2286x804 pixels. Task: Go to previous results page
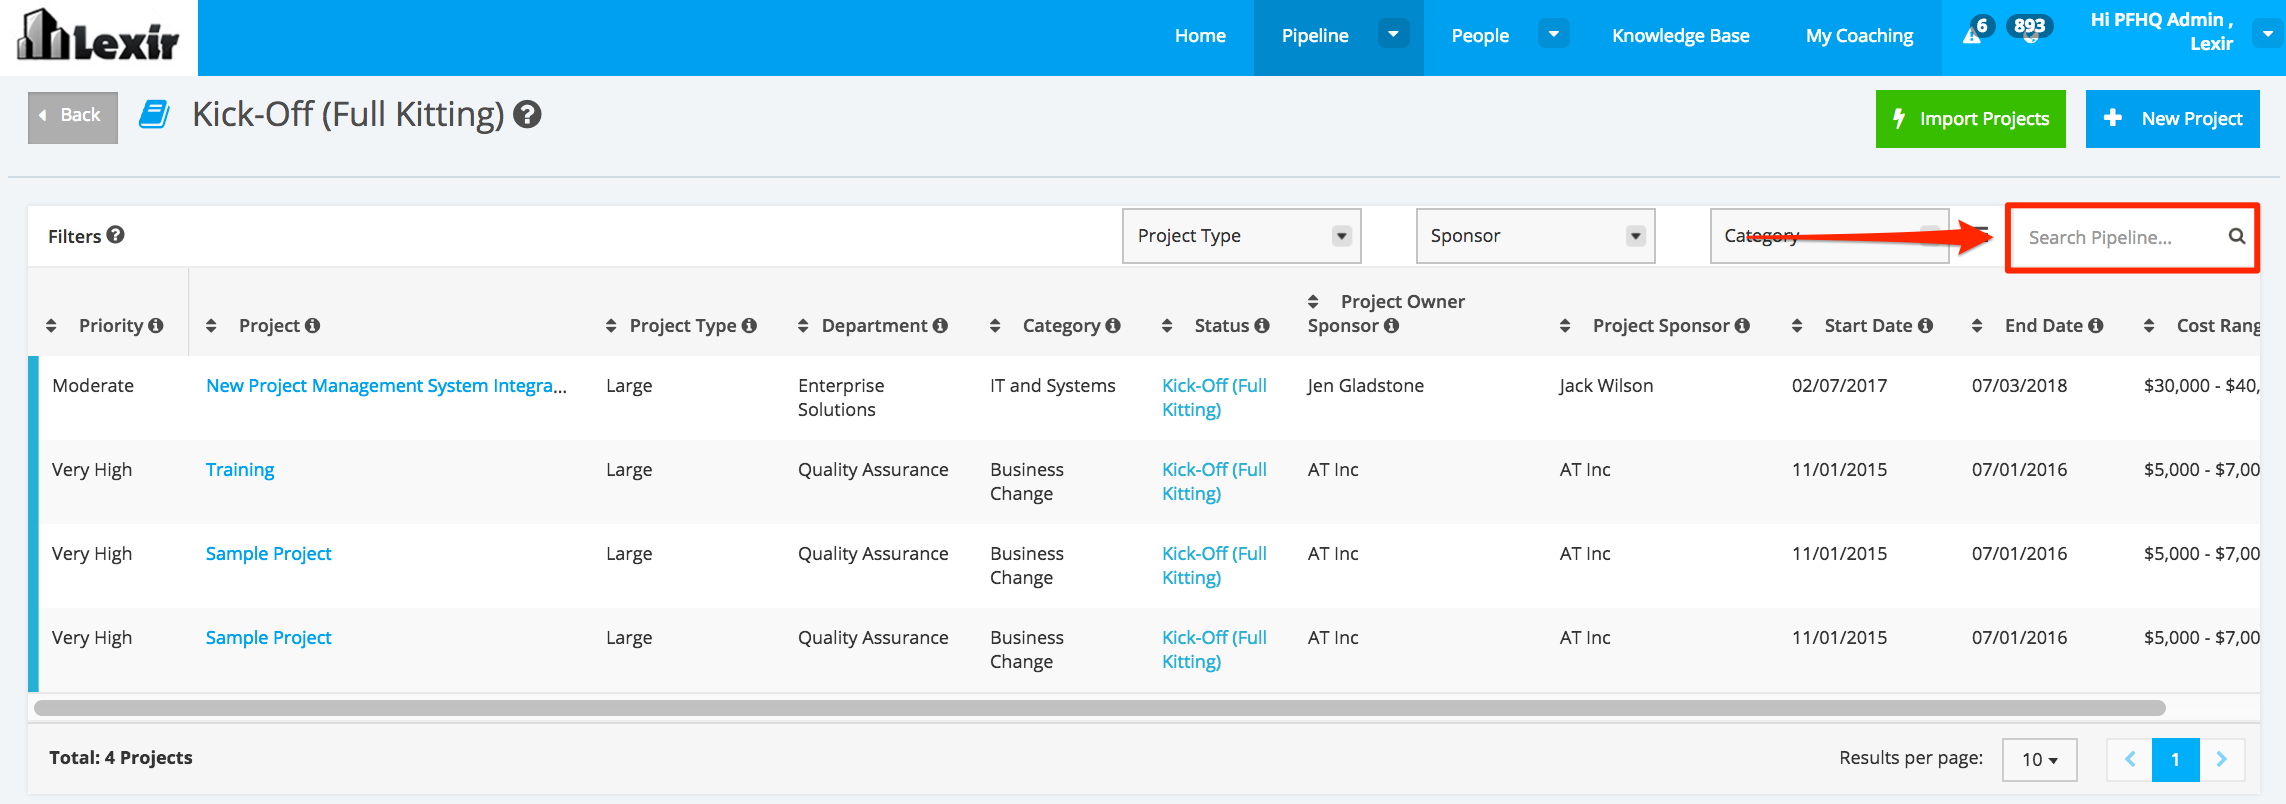(x=2130, y=760)
